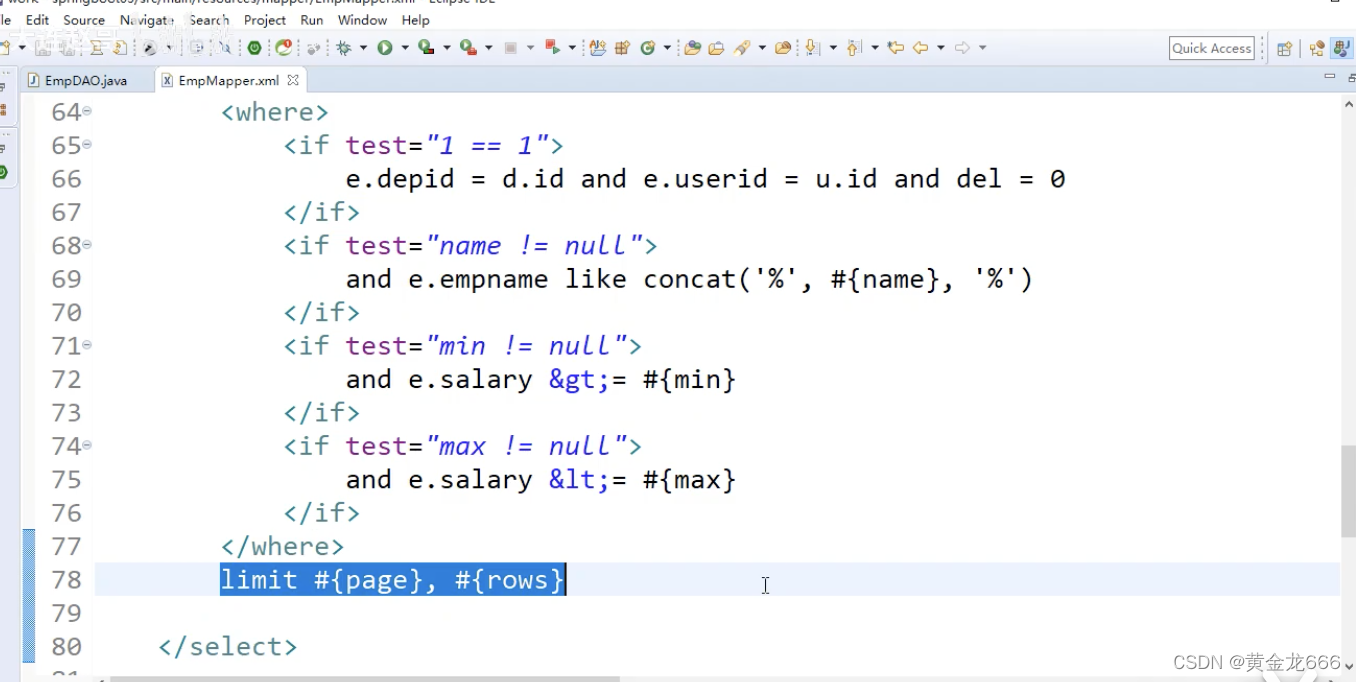The height and width of the screenshot is (682, 1356).
Task: Collapse the max if block on line 74
Action: tap(87, 445)
